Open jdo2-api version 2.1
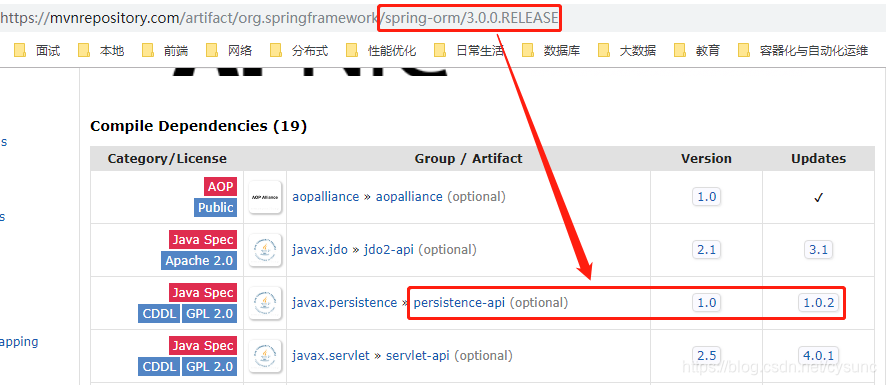Screen dimensions: 886x385 click(x=706, y=249)
